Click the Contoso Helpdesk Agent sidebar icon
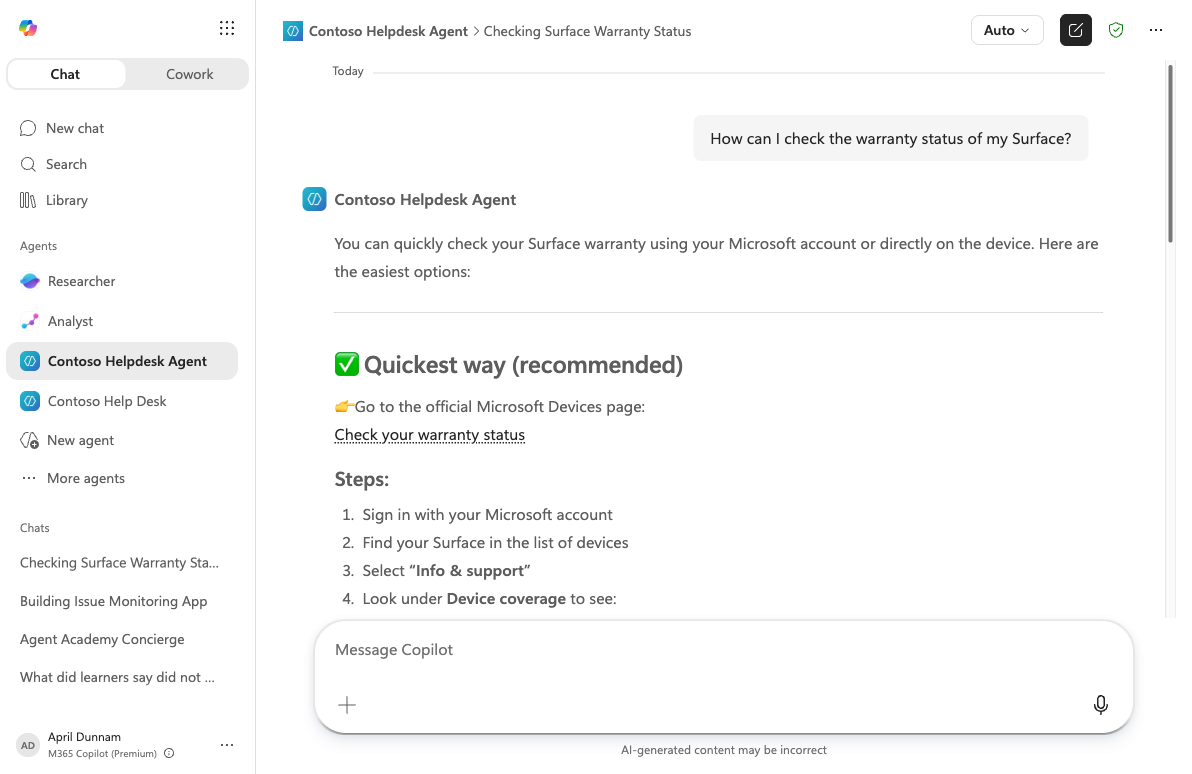Viewport: 1192px width, 774px height. [30, 361]
